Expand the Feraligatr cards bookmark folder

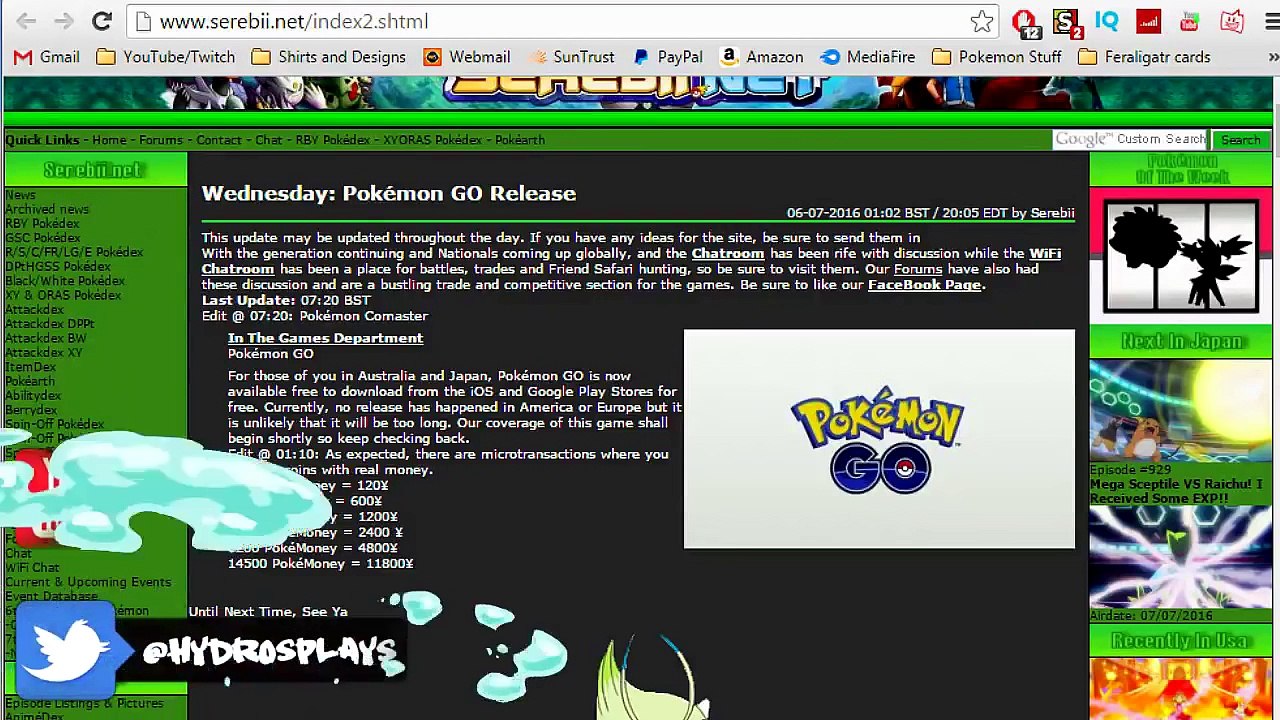pyautogui.click(x=1144, y=57)
